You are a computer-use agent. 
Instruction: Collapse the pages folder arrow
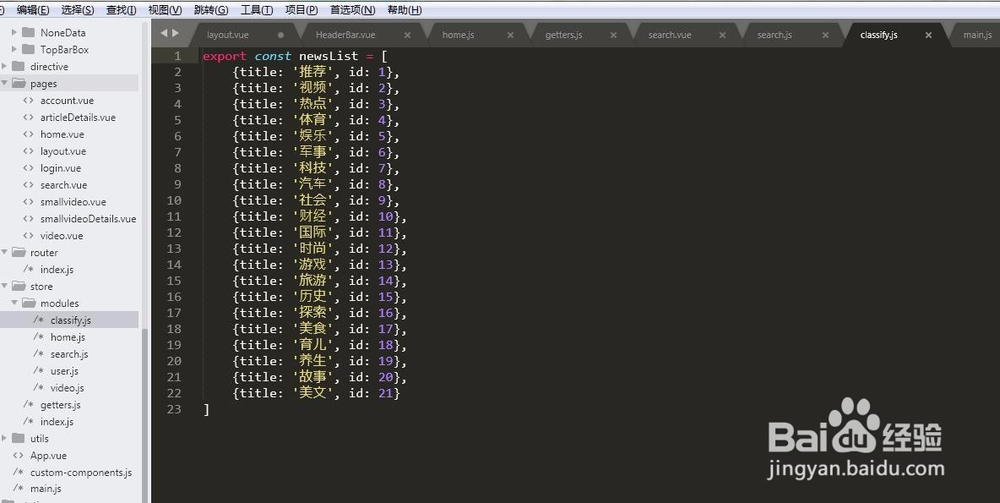click(x=4, y=83)
